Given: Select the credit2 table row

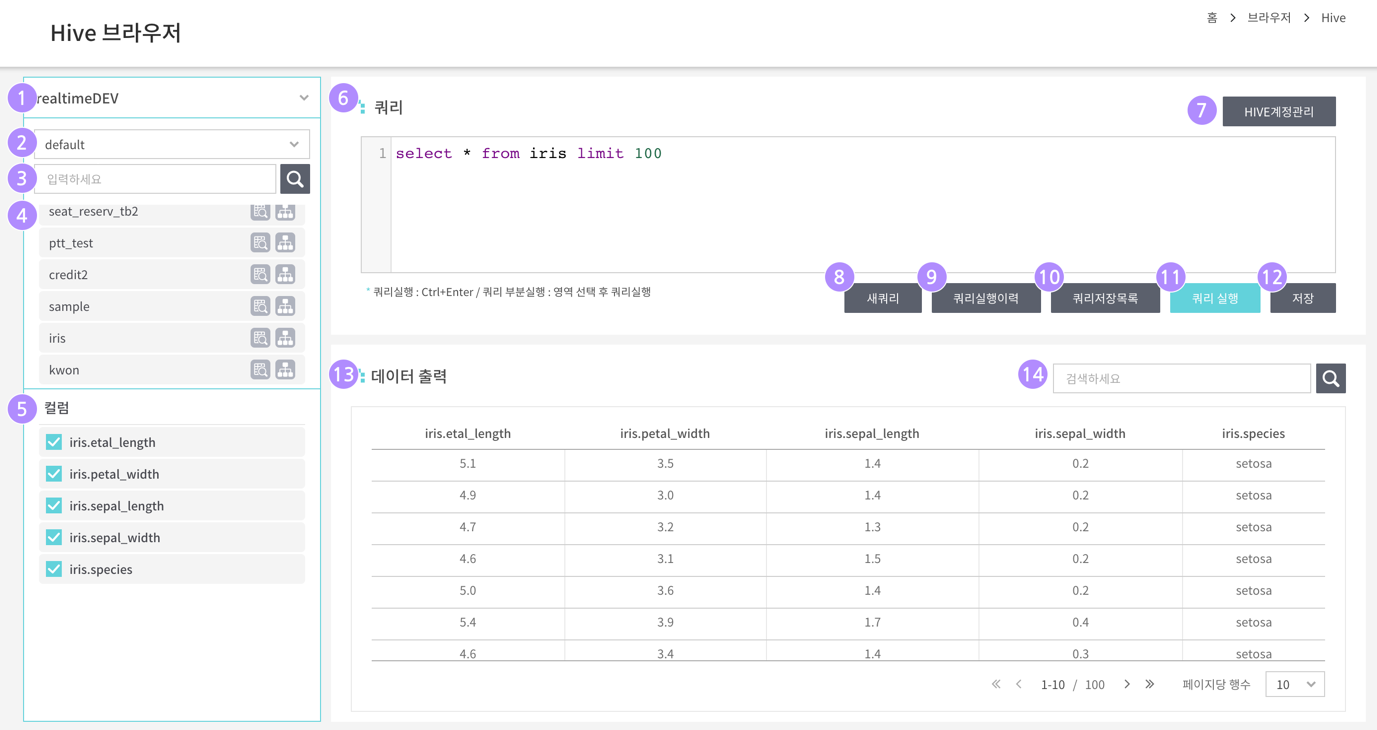Looking at the screenshot, I should point(172,274).
